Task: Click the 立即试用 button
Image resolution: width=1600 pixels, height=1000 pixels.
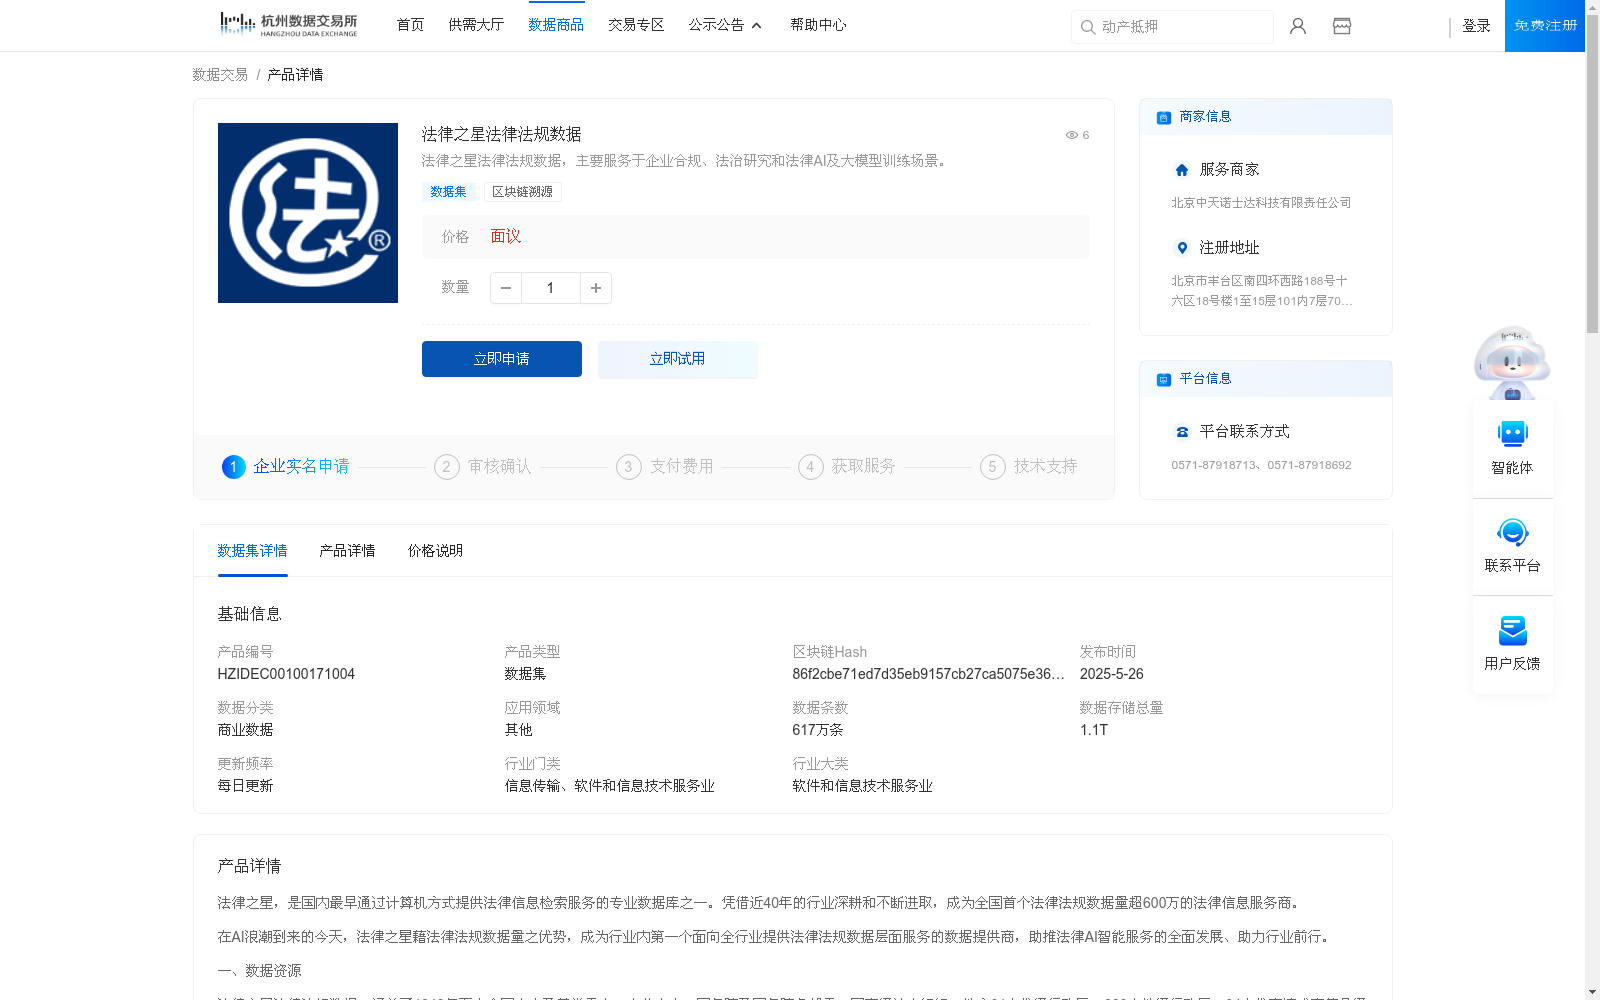Action: point(678,359)
